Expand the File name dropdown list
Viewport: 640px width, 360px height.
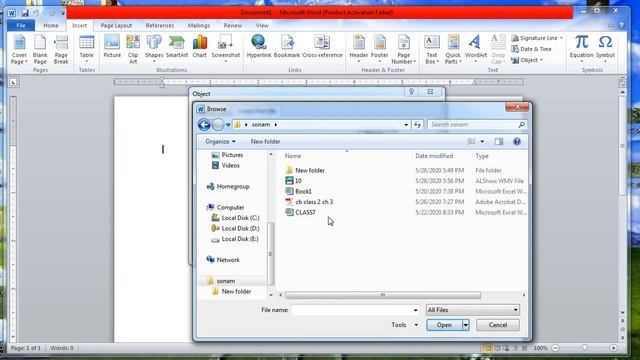(x=416, y=310)
